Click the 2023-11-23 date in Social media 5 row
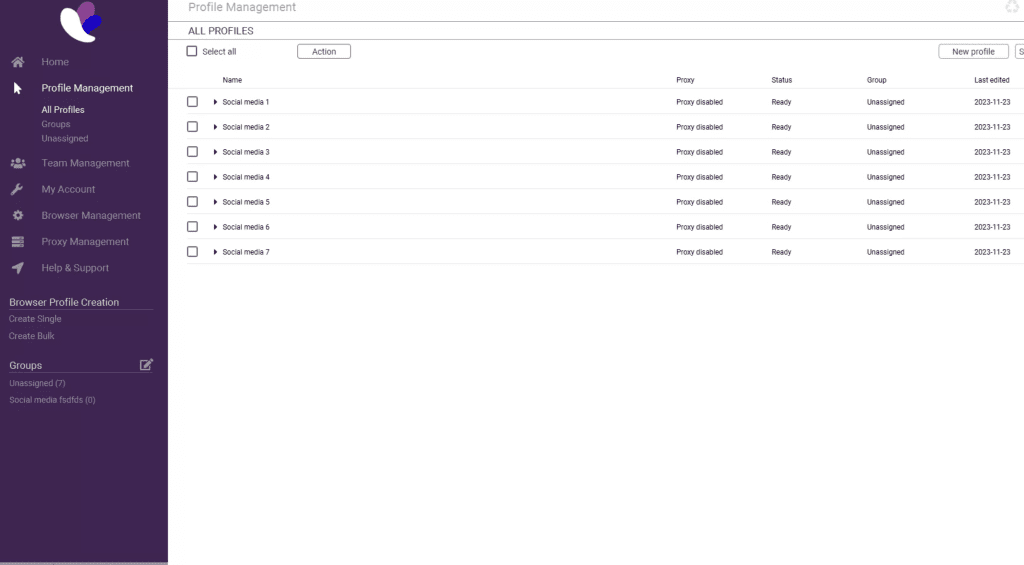This screenshot has height=565, width=1024. click(x=992, y=202)
